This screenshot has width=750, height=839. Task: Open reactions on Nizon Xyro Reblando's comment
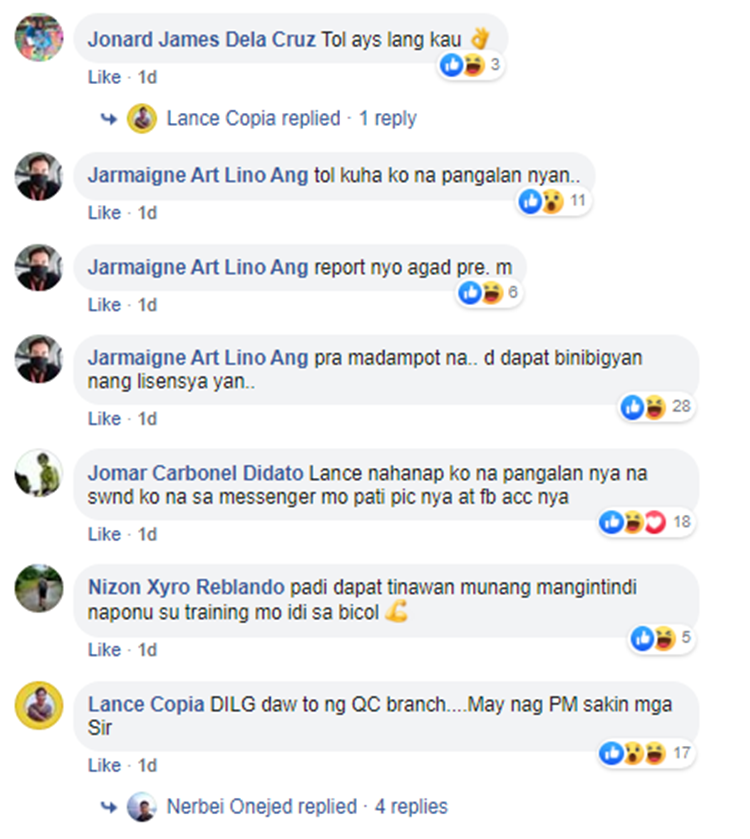point(661,638)
